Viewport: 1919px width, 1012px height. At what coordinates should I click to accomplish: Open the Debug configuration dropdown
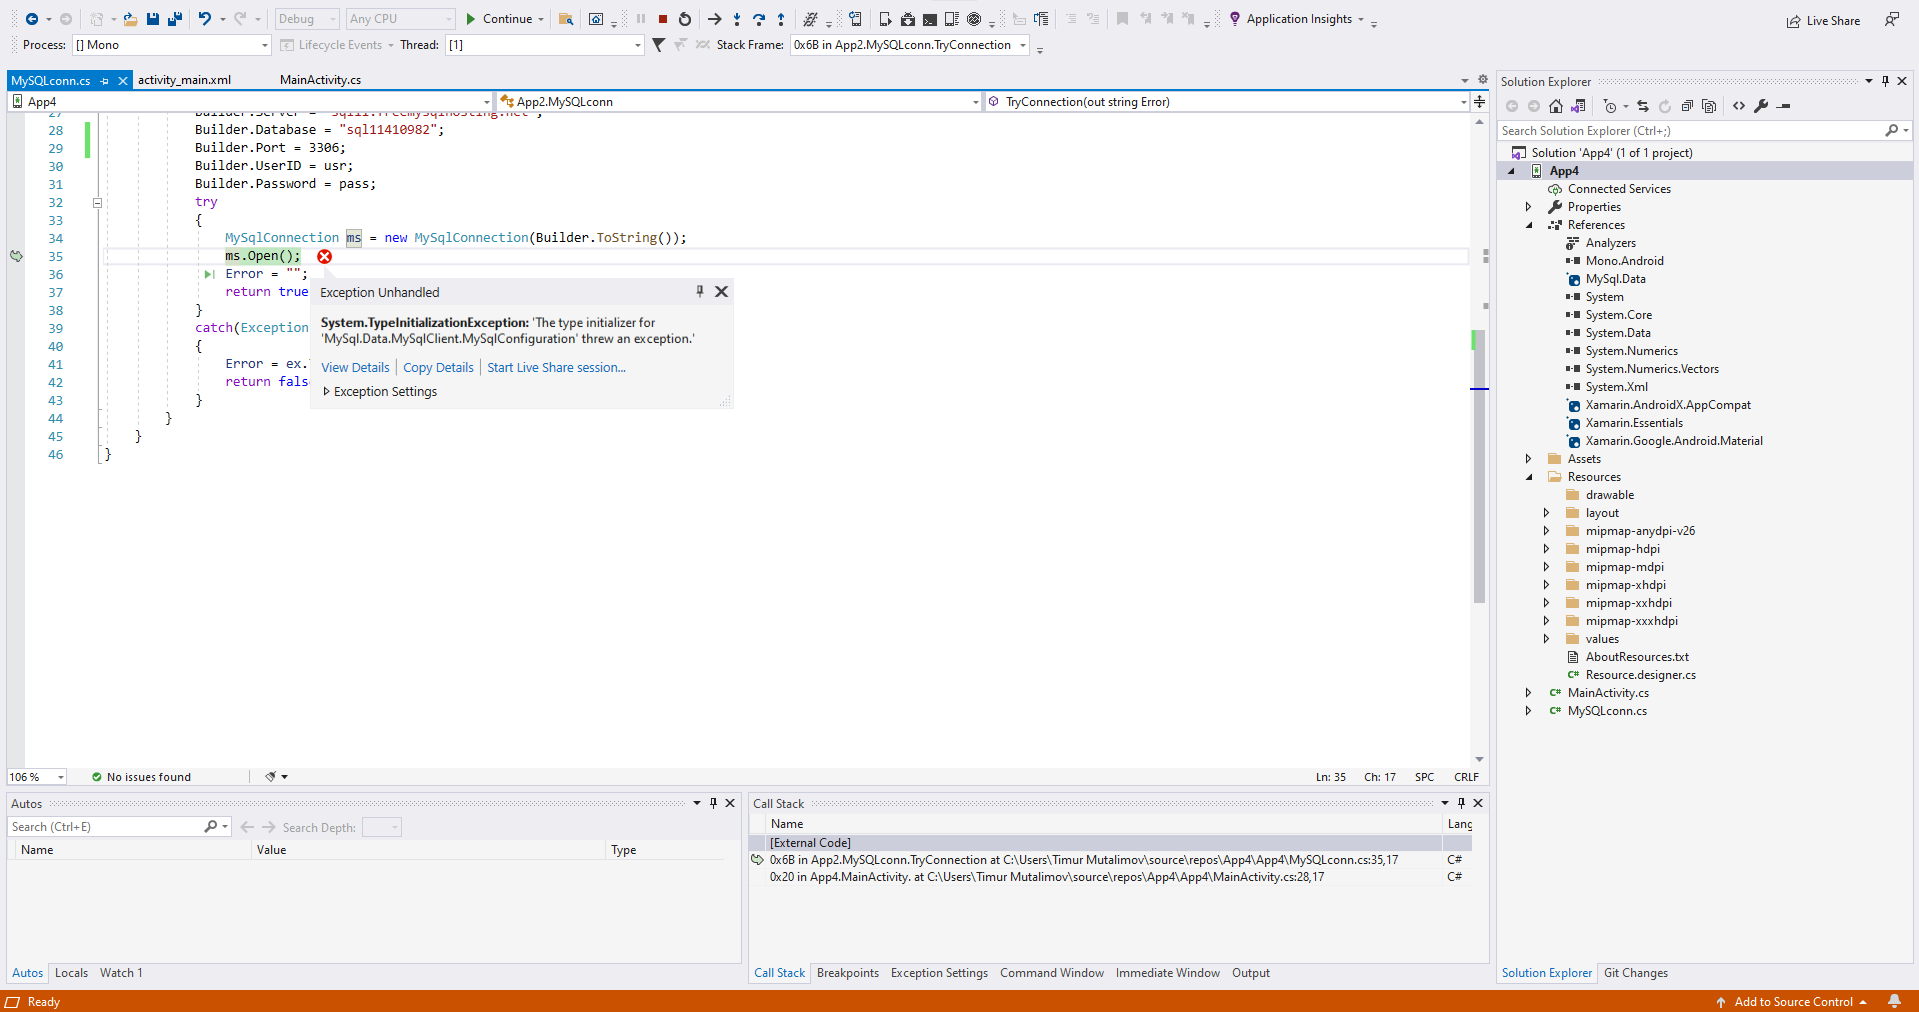coord(306,19)
